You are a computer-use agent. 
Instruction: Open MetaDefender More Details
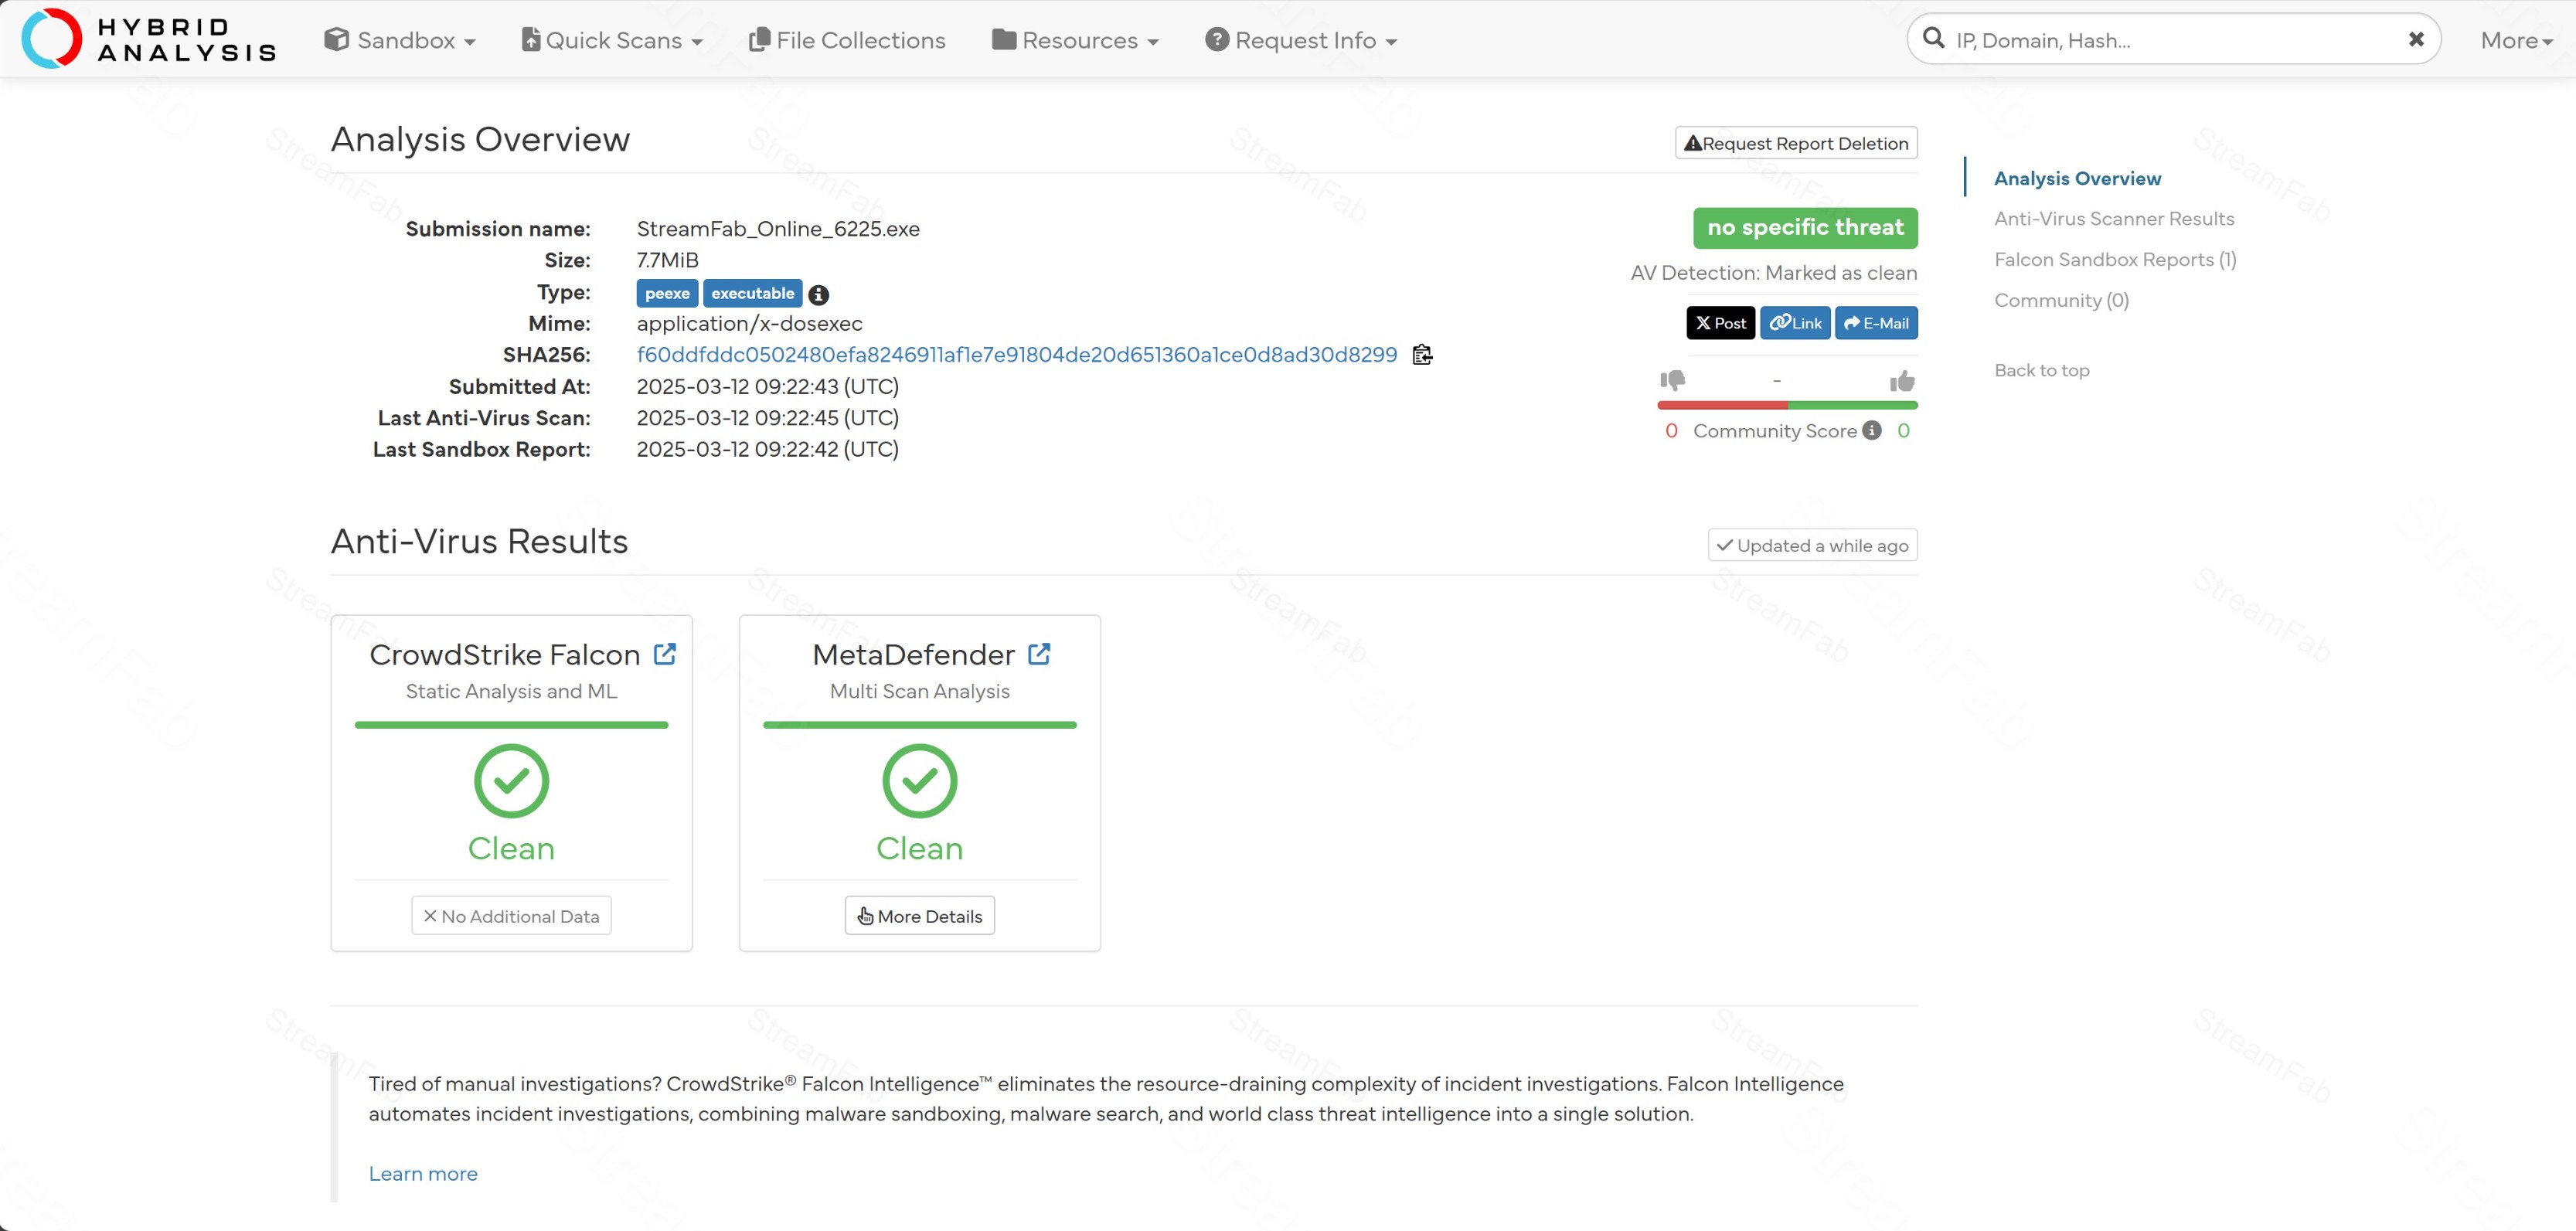[919, 916]
